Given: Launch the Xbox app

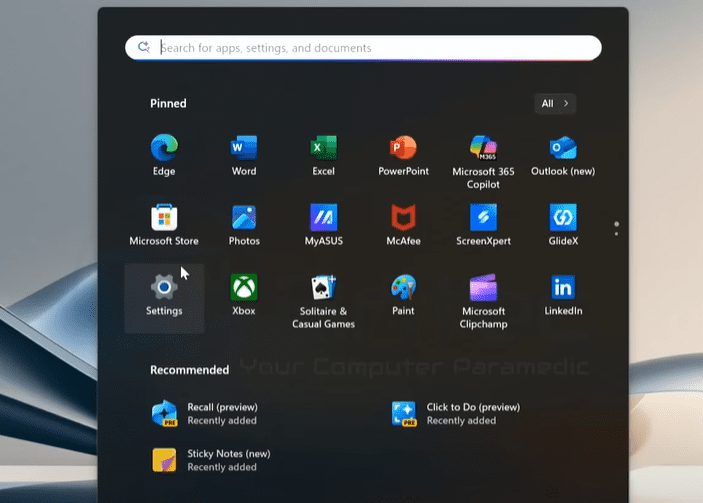Looking at the screenshot, I should click(244, 288).
